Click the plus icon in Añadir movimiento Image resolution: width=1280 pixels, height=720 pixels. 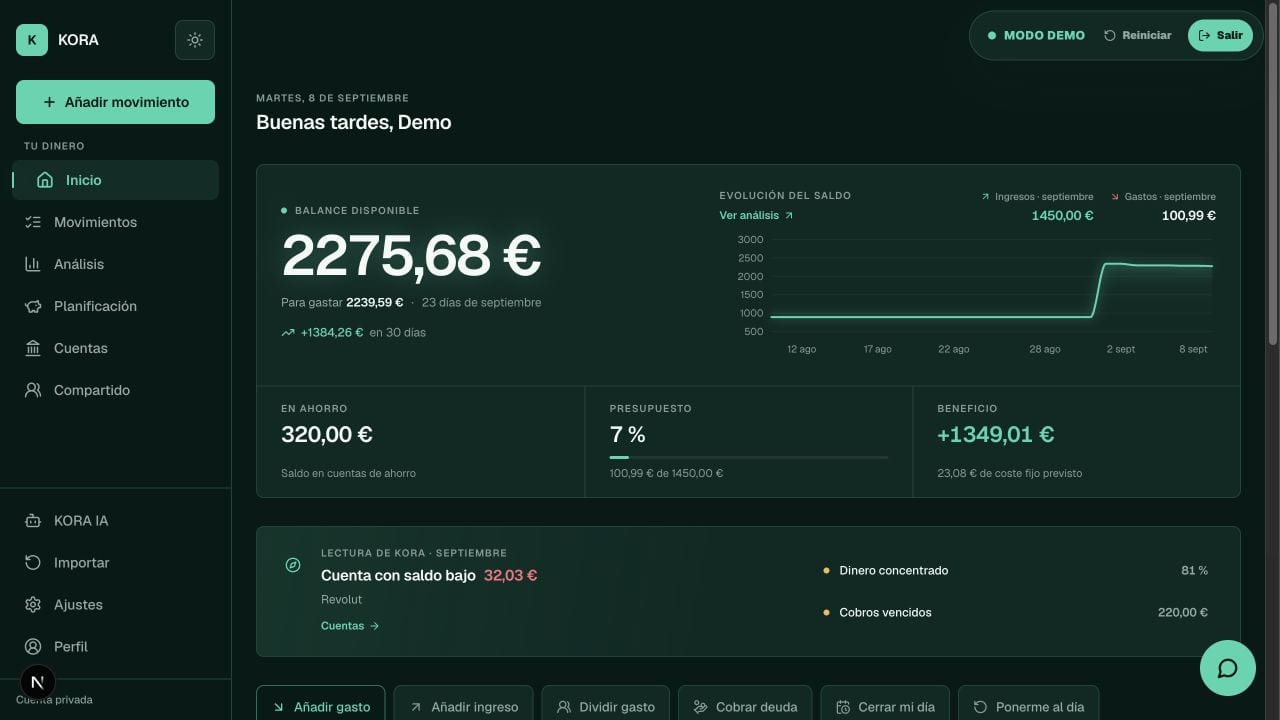click(x=49, y=102)
